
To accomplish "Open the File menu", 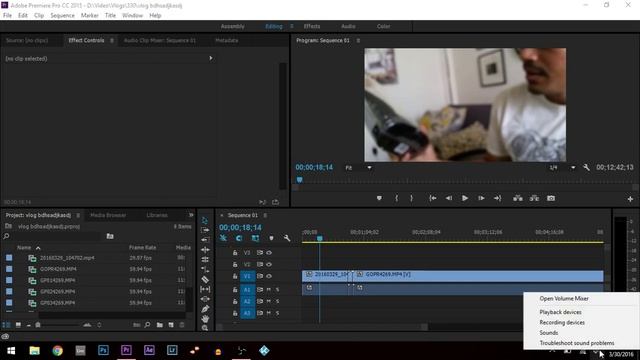I will (x=7, y=16).
